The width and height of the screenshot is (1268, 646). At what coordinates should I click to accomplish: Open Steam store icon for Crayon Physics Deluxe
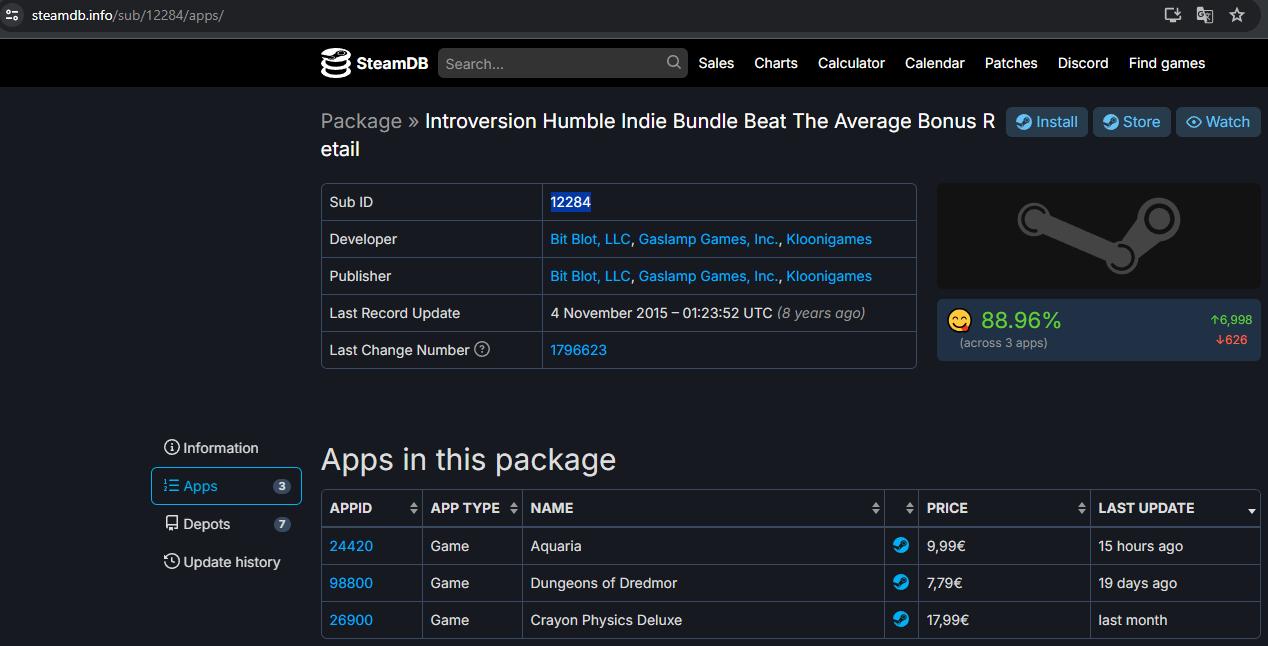click(901, 620)
